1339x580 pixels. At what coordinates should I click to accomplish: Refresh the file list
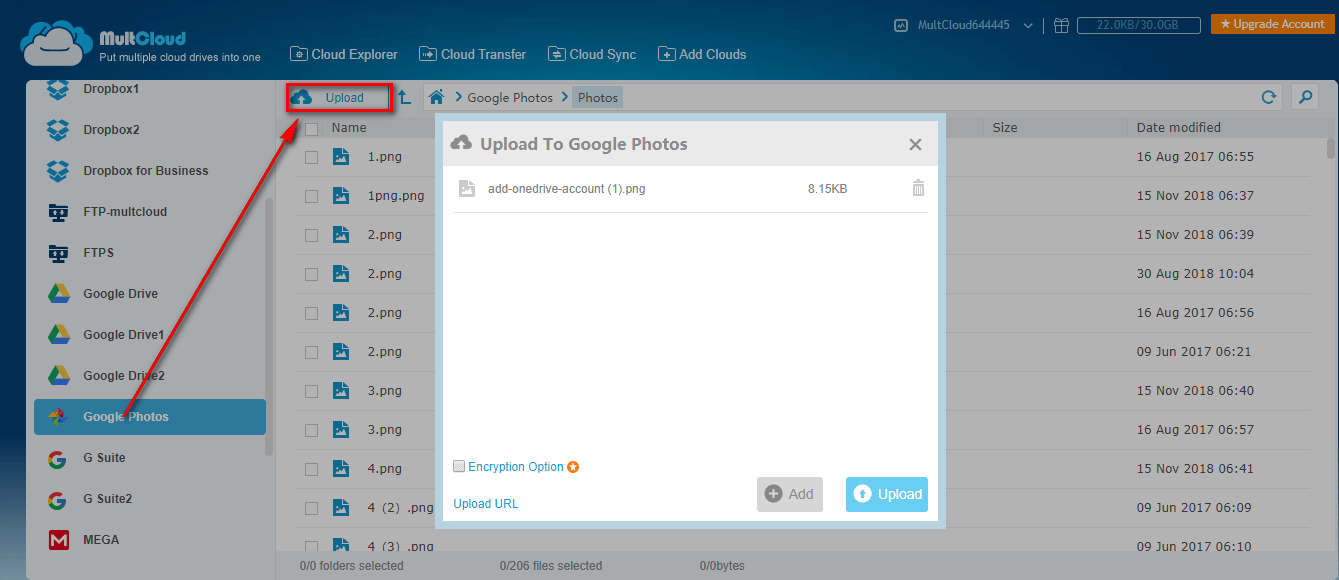1268,97
